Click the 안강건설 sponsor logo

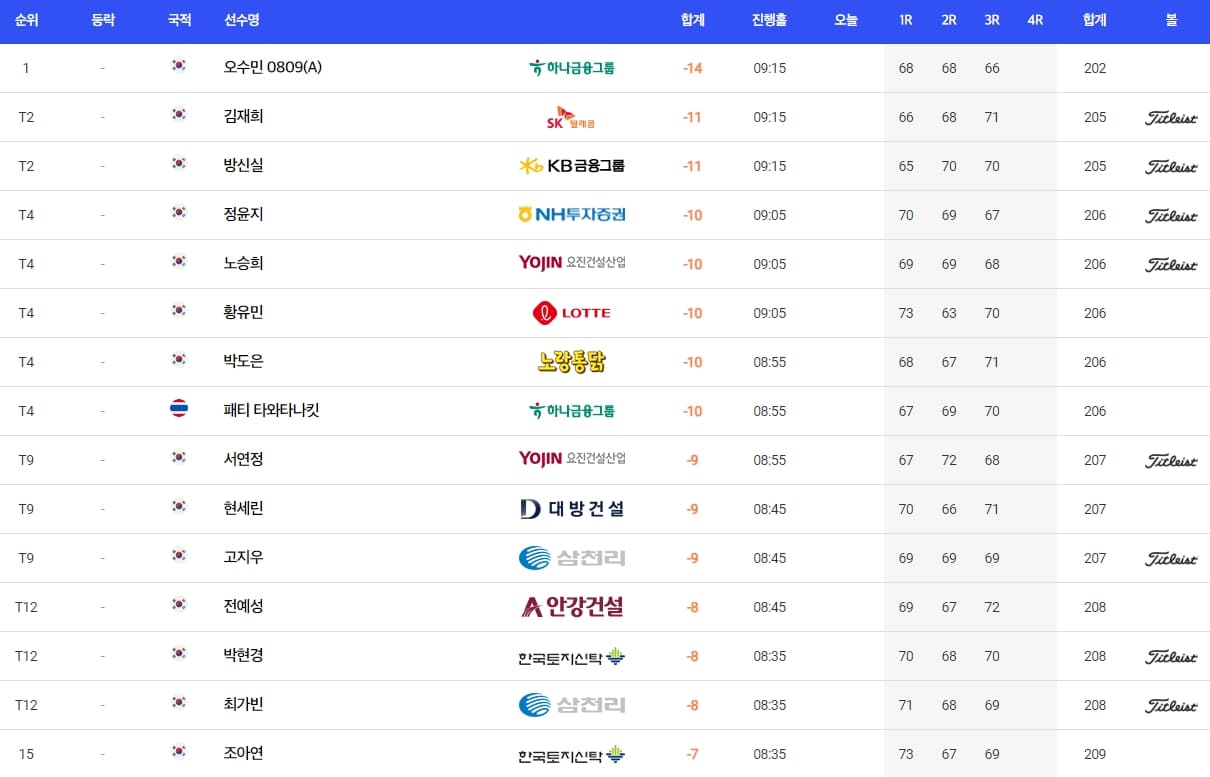point(571,606)
